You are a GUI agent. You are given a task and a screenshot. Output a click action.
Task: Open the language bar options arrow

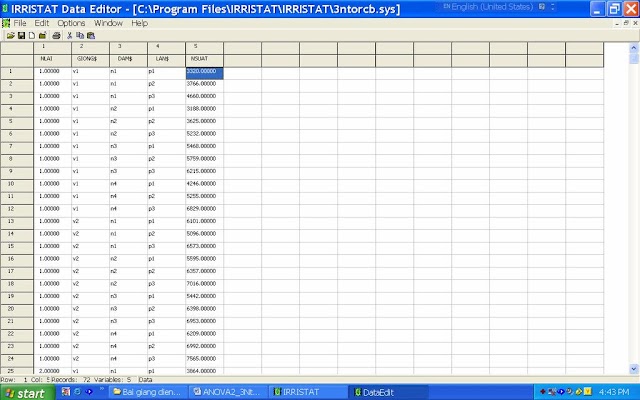pos(553,7)
